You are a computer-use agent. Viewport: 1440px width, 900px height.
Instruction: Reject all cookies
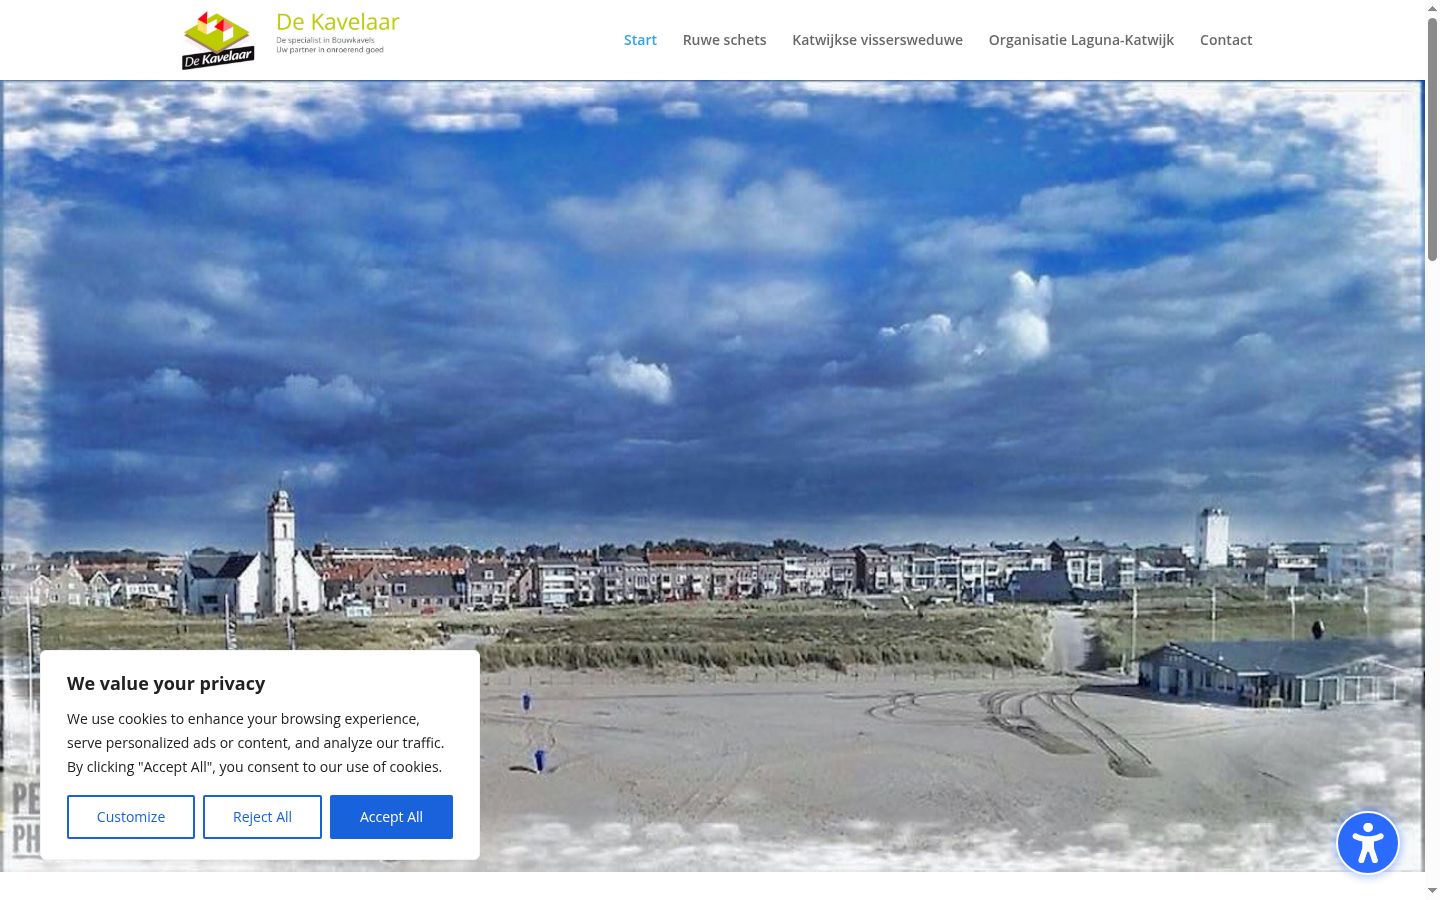coord(262,817)
